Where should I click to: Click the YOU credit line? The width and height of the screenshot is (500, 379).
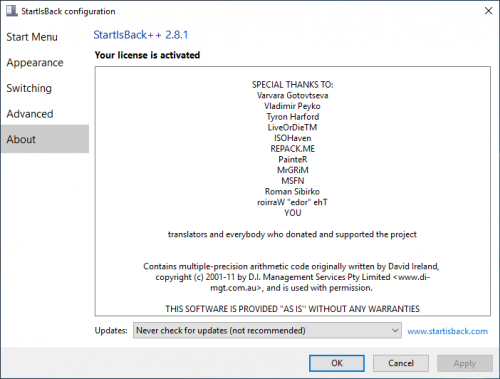click(x=293, y=213)
